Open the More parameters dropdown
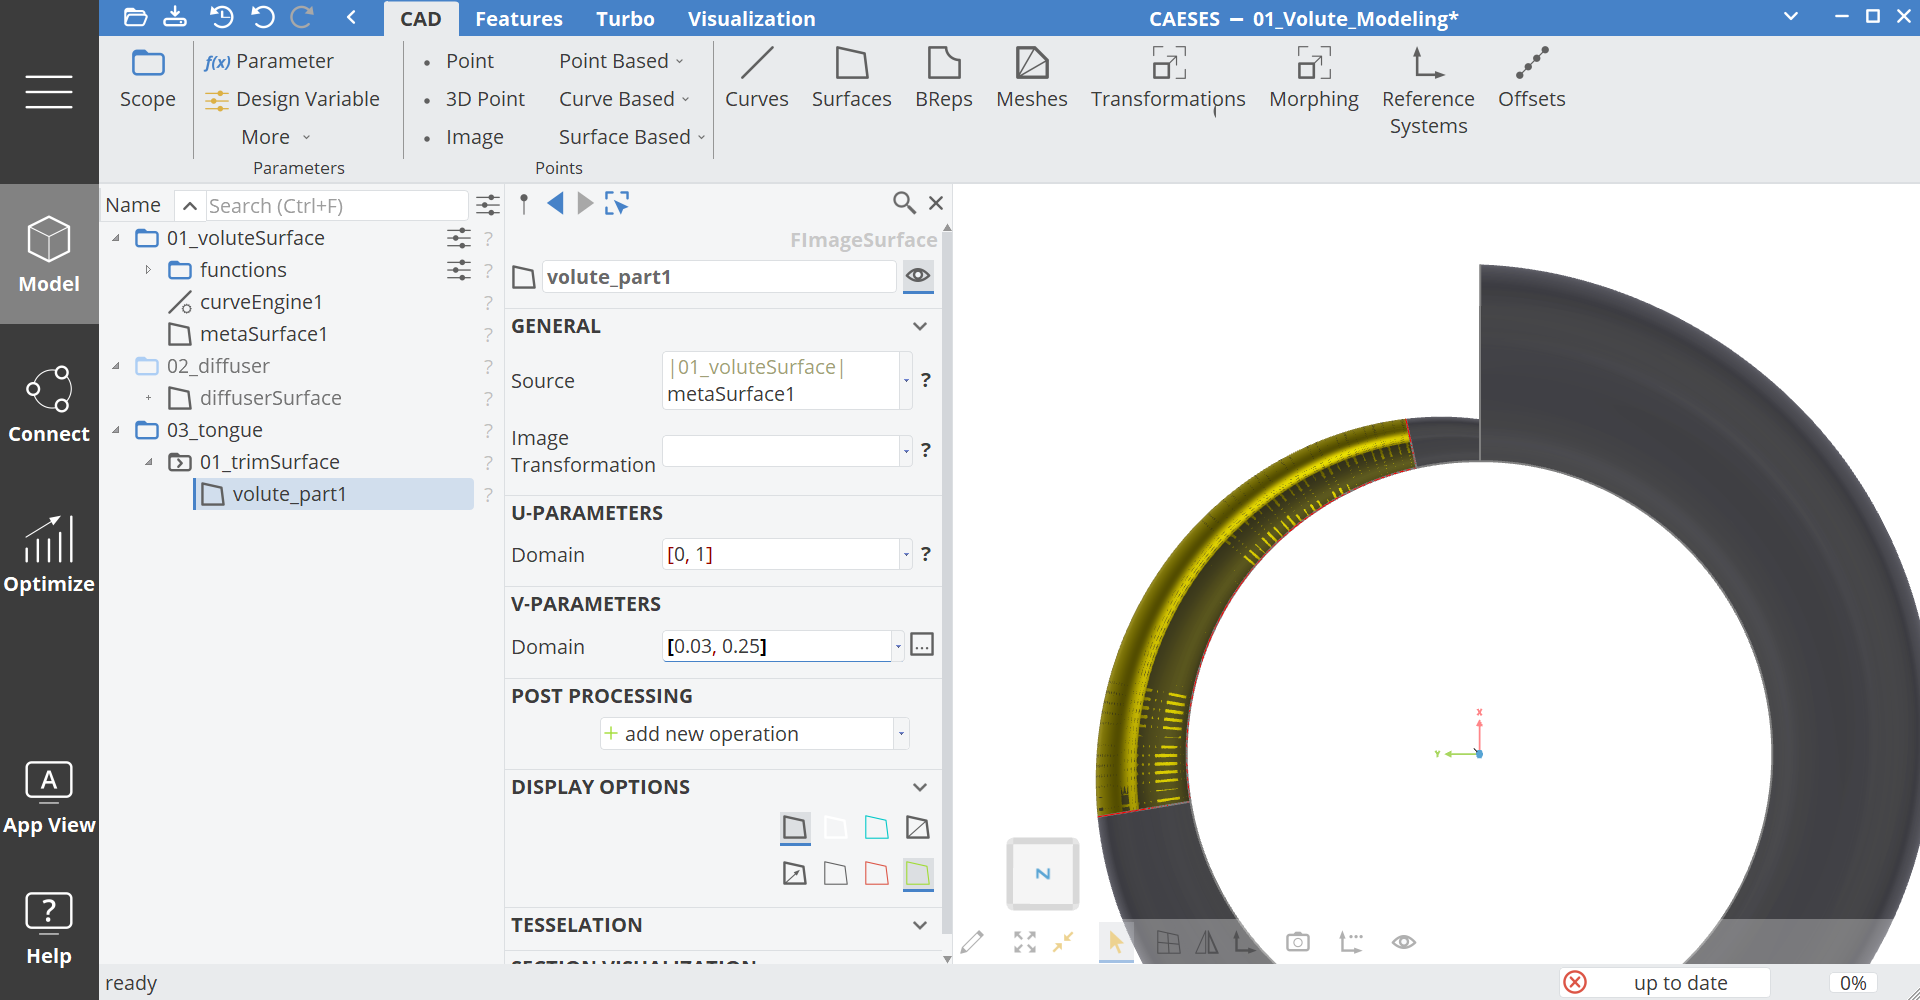The image size is (1920, 1000). tap(276, 137)
